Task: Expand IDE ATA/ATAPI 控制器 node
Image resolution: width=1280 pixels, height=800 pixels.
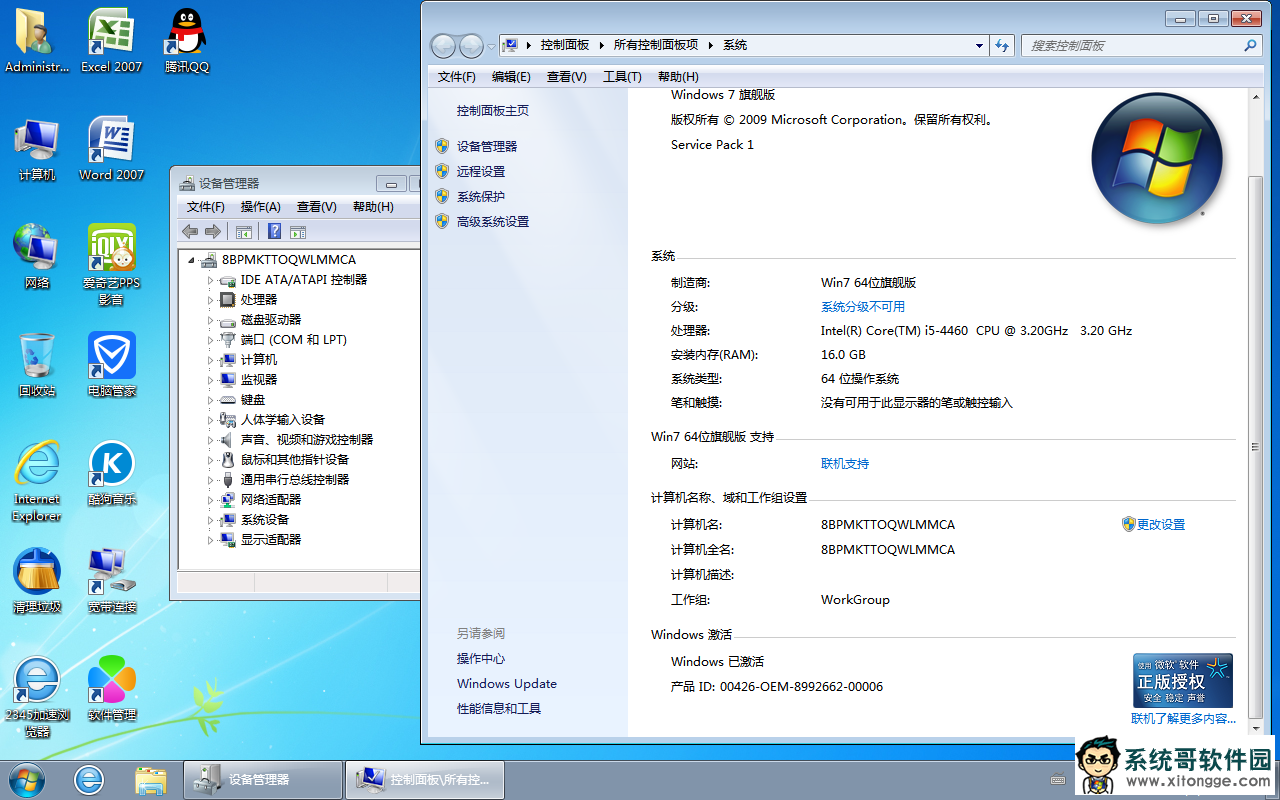Action: 210,280
